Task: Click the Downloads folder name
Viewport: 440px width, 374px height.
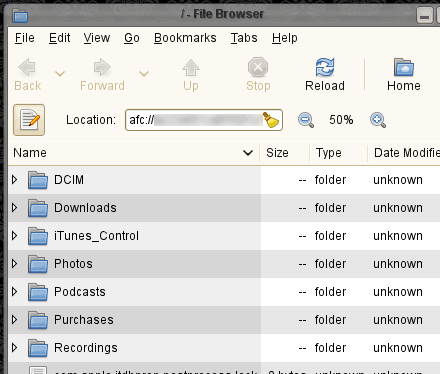Action: (x=85, y=208)
